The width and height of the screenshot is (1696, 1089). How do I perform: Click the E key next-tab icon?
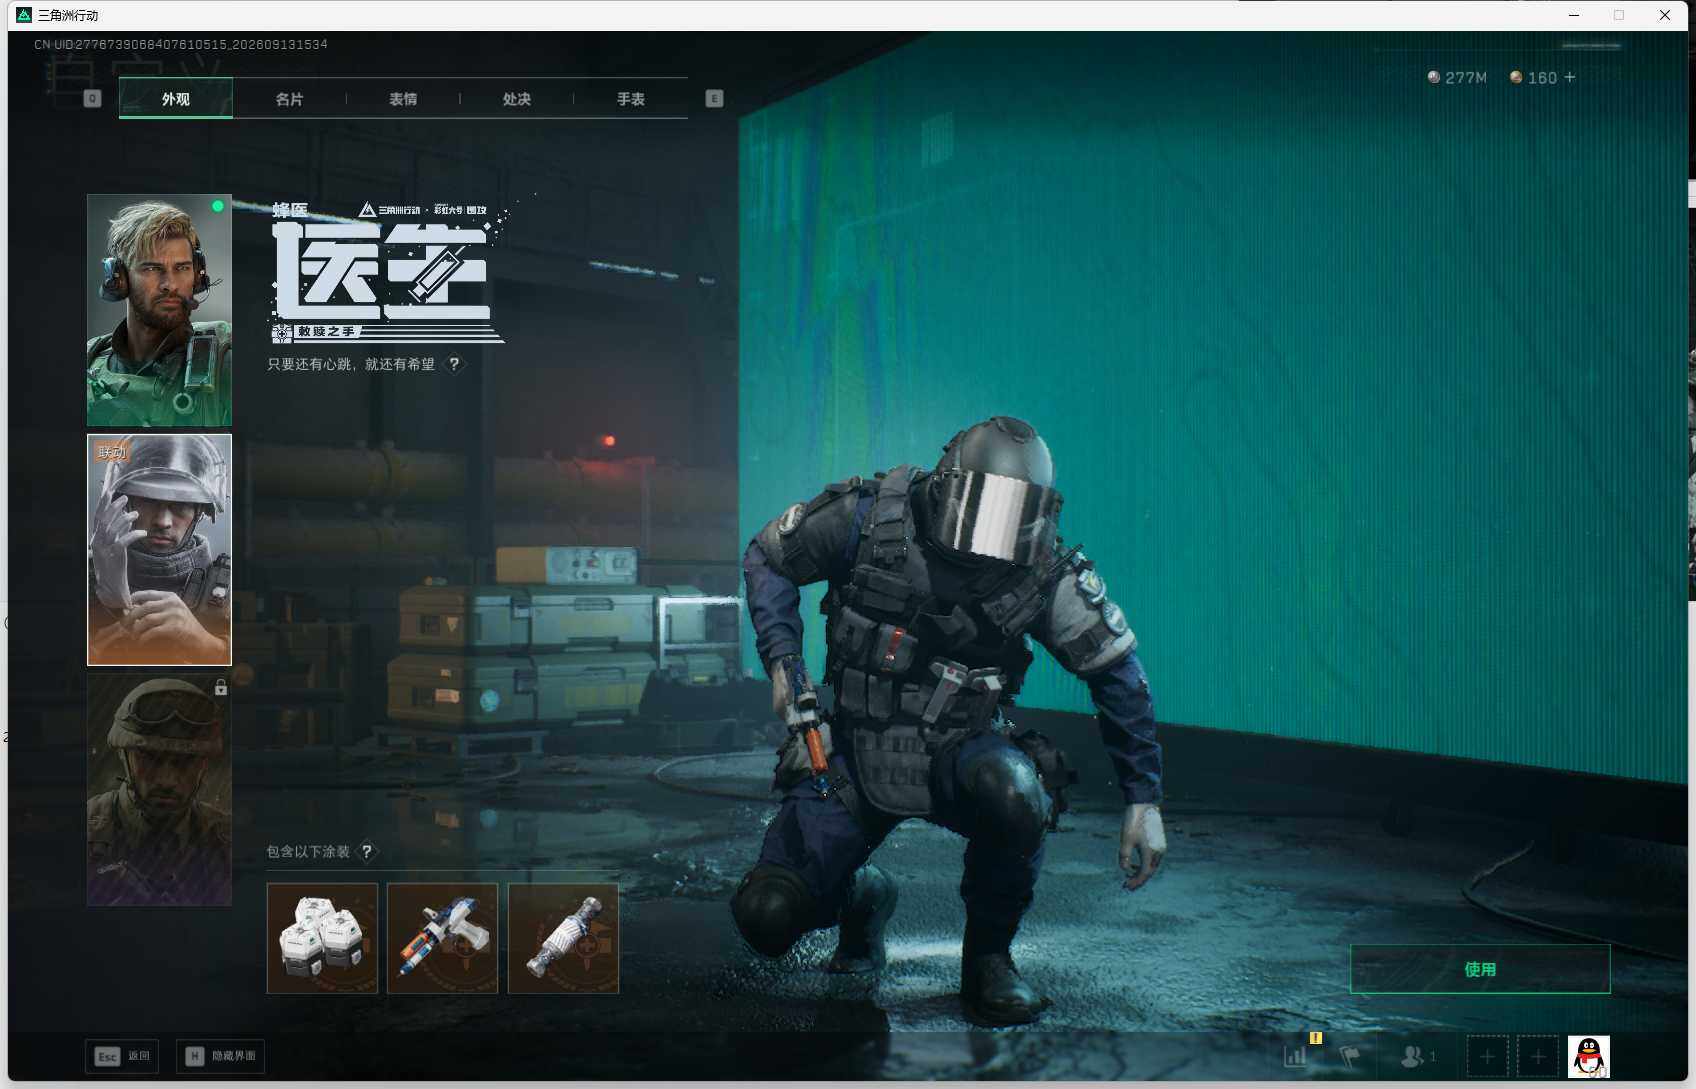(714, 98)
